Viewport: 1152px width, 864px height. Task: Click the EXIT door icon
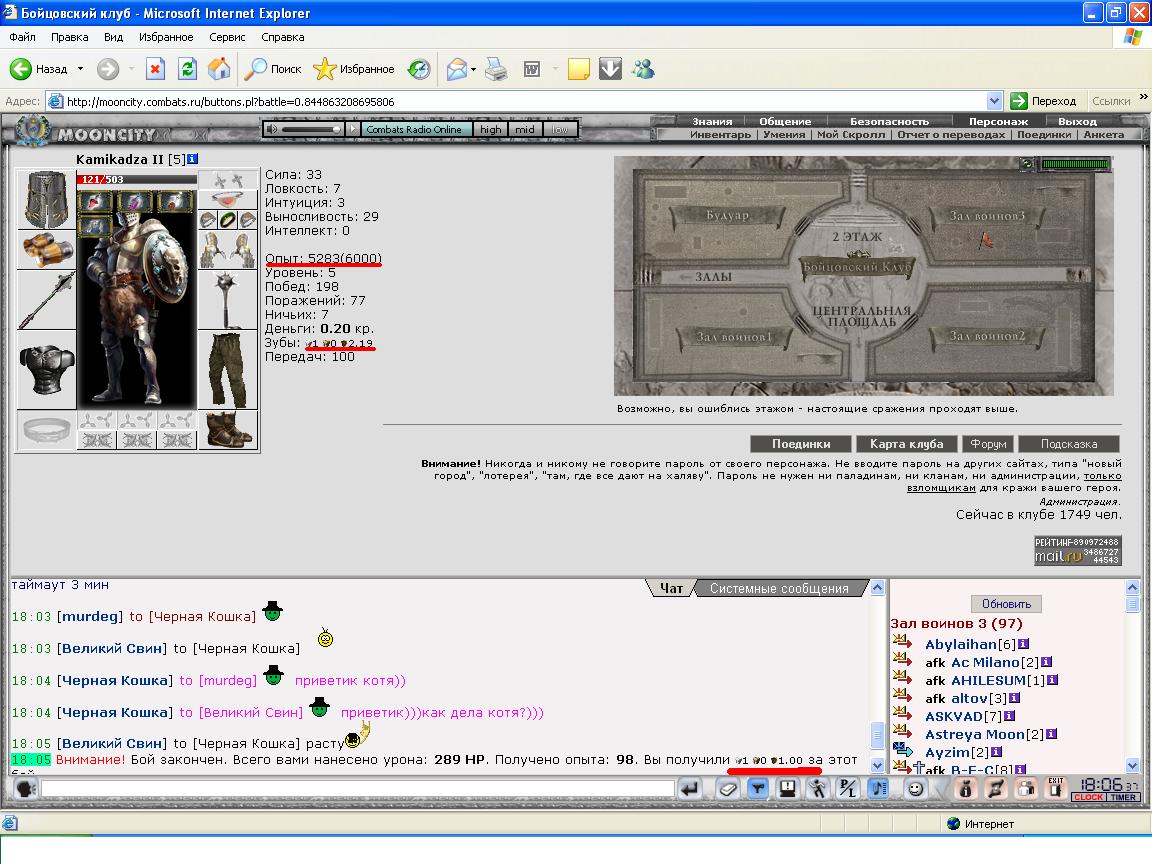pos(1056,789)
